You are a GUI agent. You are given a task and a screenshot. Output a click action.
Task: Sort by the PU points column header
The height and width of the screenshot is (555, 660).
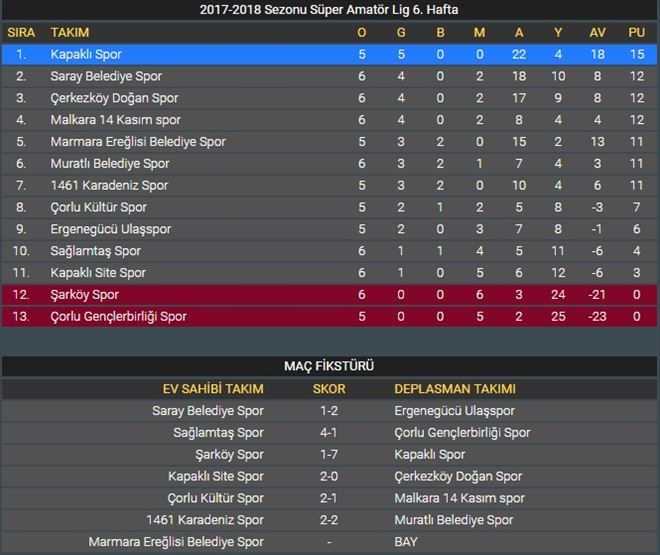point(636,33)
